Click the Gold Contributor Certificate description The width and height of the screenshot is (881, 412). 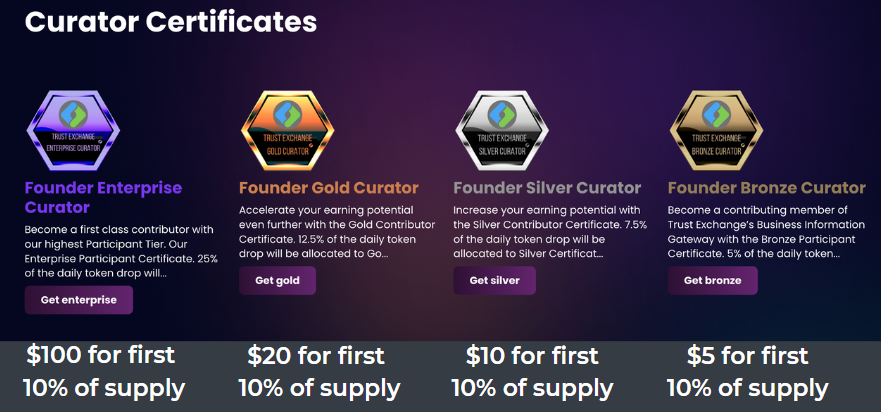tap(337, 232)
